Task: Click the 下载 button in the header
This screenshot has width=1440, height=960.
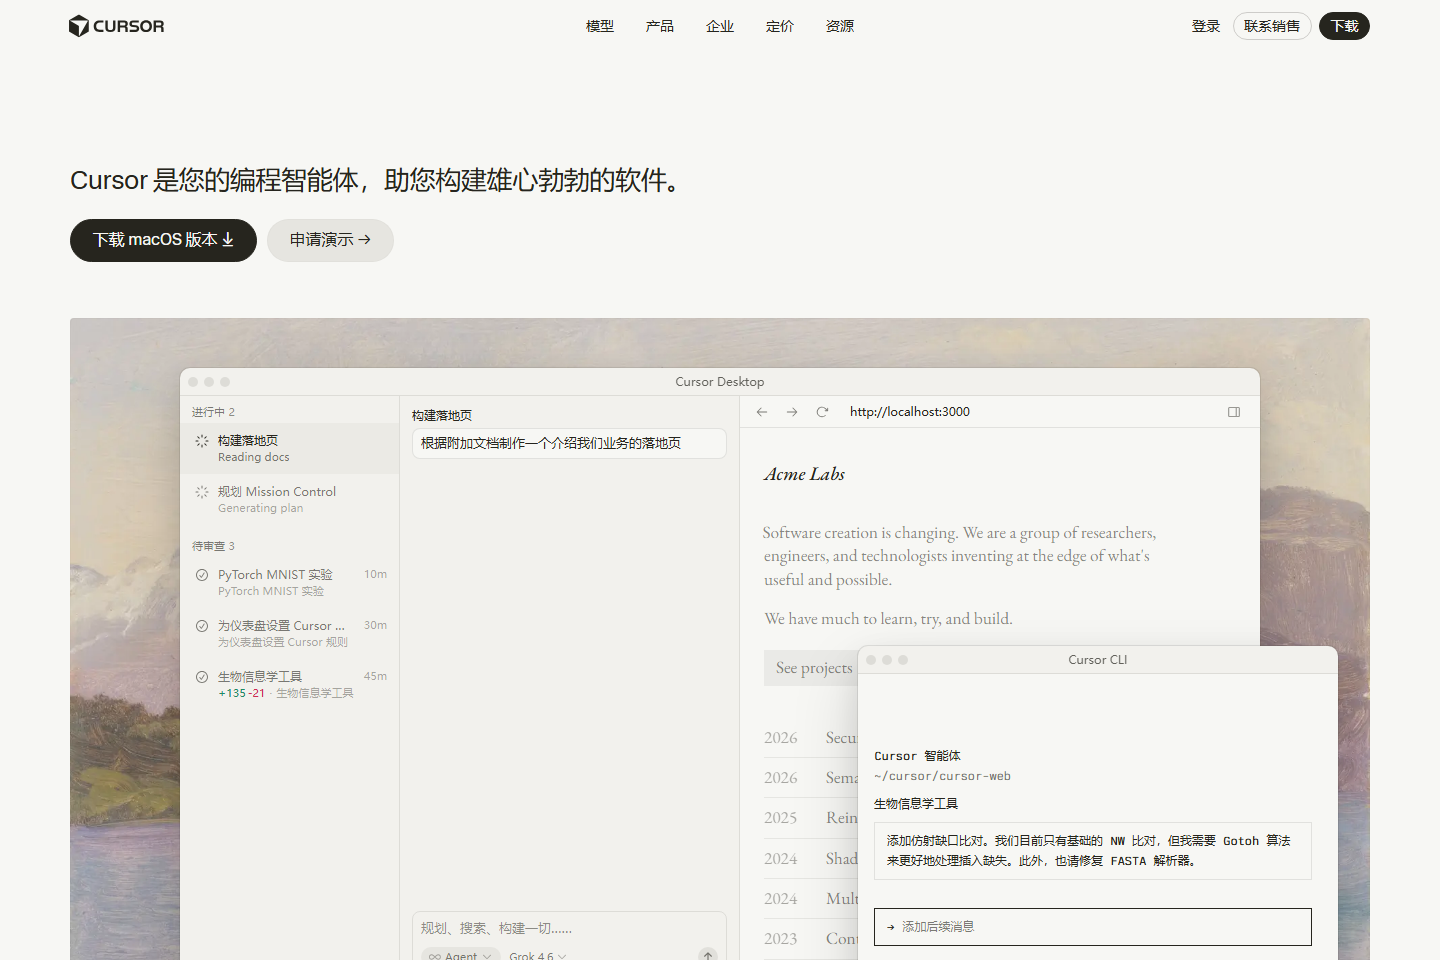Action: (1344, 26)
